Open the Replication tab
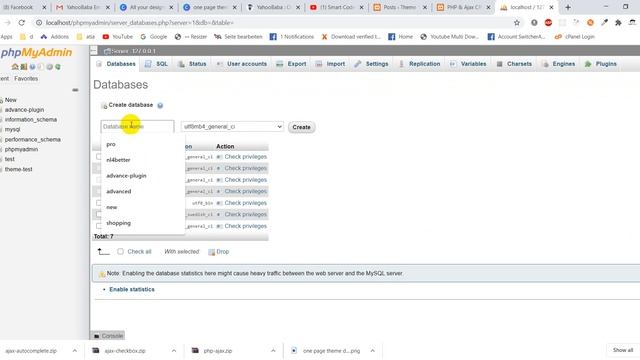The width and height of the screenshot is (640, 360). point(419,64)
